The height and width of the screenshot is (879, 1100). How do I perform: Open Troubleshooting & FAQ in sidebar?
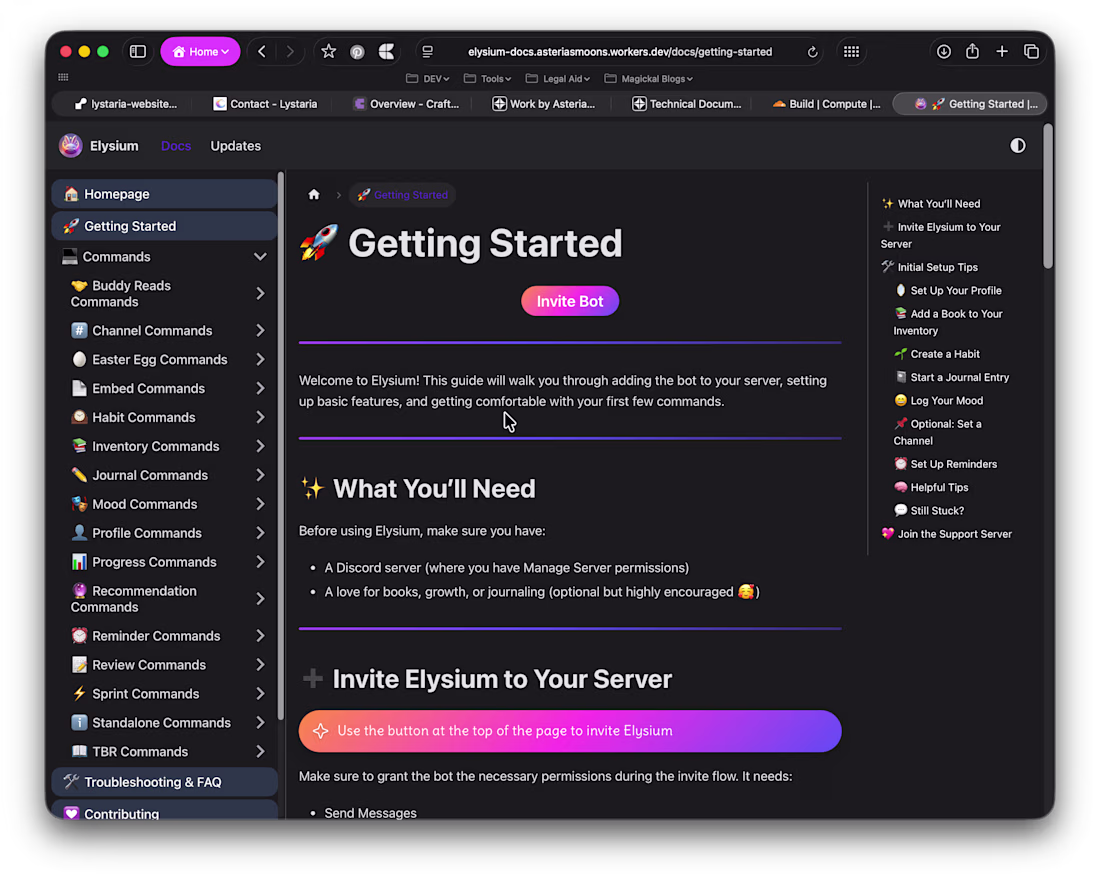pos(164,781)
